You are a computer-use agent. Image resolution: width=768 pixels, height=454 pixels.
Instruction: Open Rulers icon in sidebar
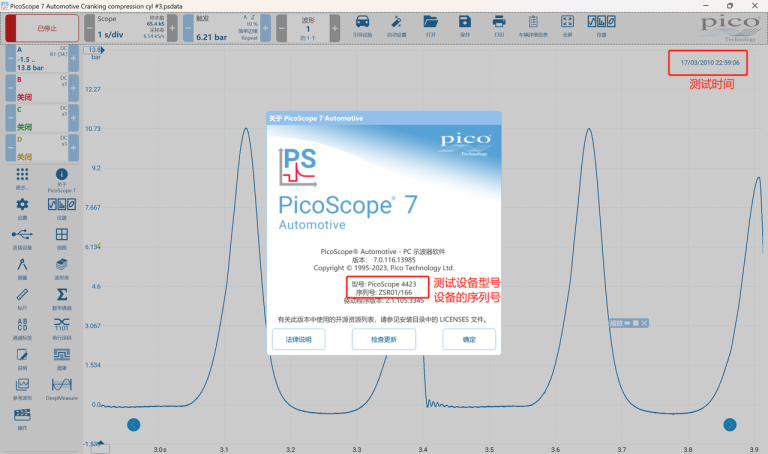point(22,298)
